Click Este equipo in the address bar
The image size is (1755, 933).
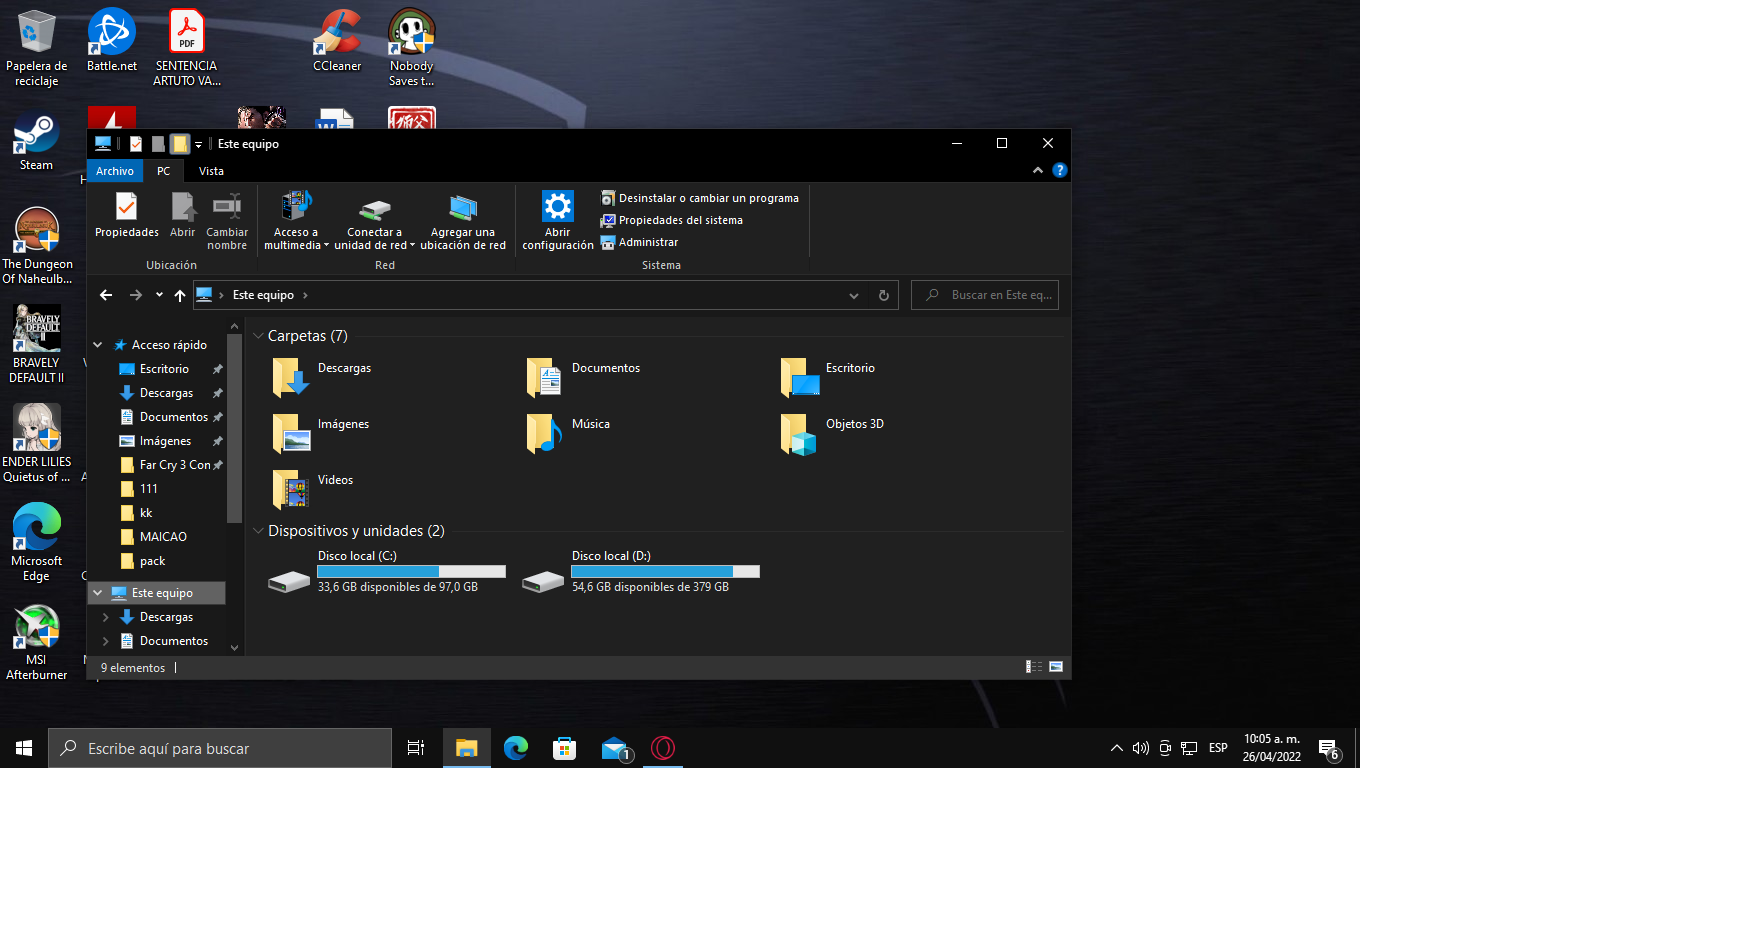click(263, 295)
